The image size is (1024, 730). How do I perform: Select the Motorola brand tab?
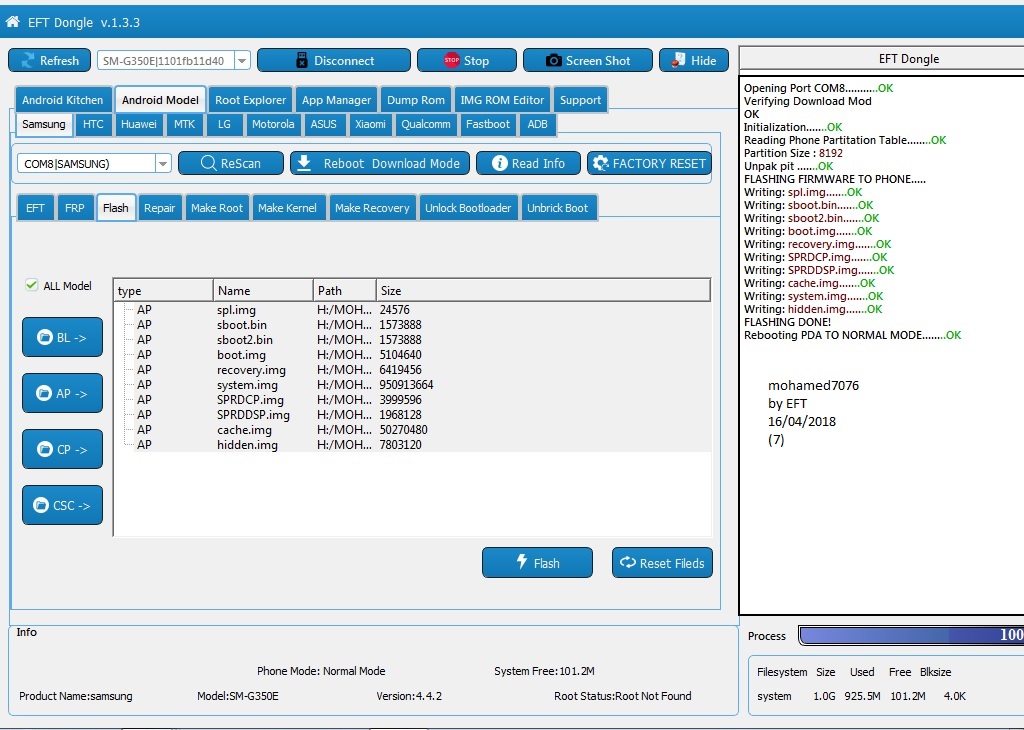tap(273, 124)
